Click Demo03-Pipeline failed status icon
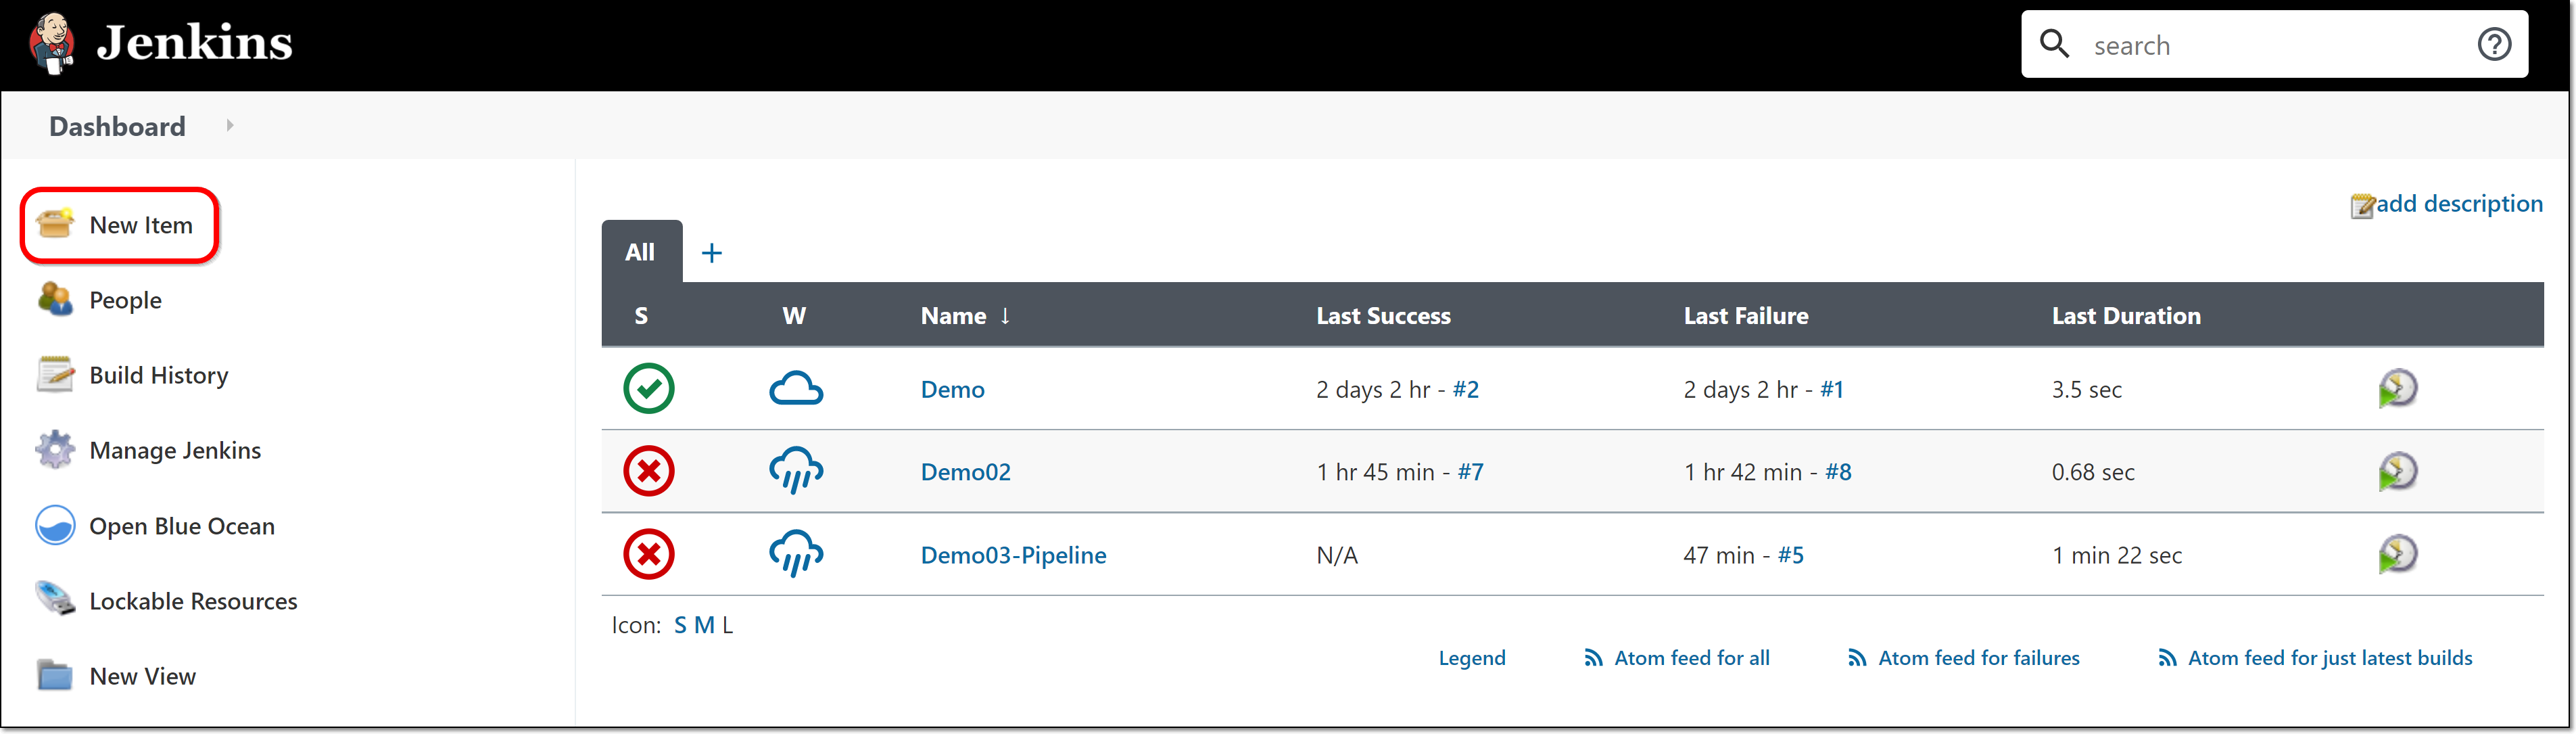 click(x=649, y=554)
